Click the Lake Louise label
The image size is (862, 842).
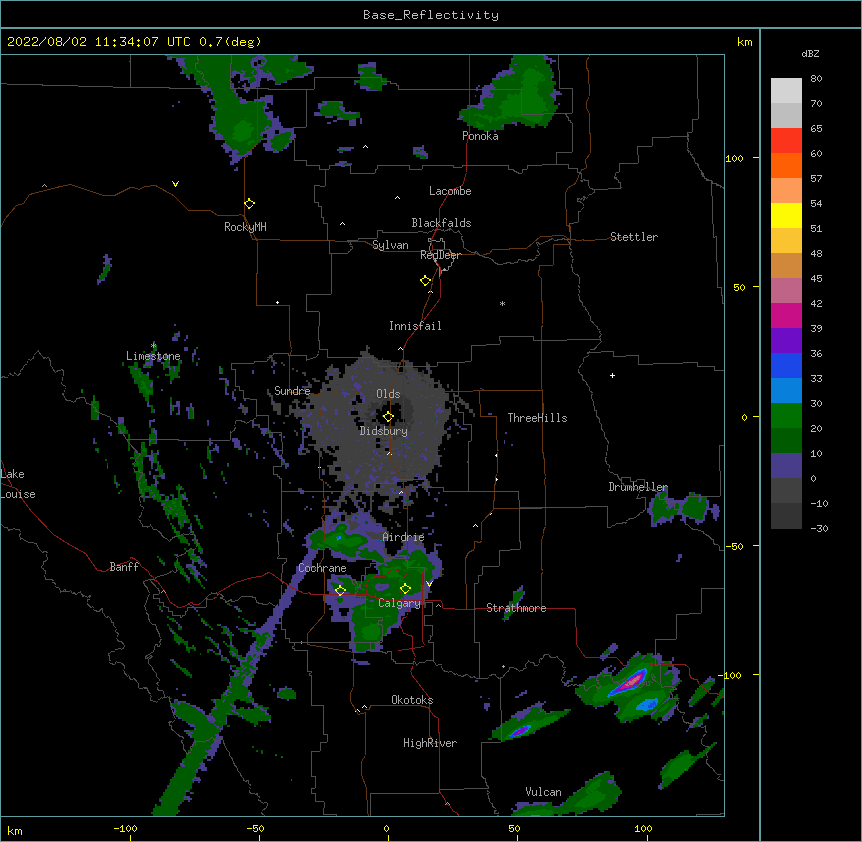click(18, 484)
